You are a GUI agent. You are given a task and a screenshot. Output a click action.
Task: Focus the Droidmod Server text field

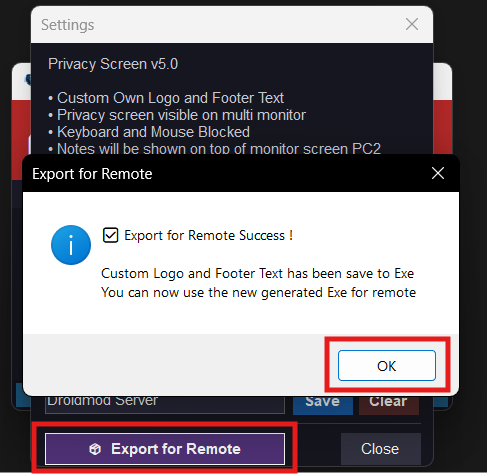[165, 404]
